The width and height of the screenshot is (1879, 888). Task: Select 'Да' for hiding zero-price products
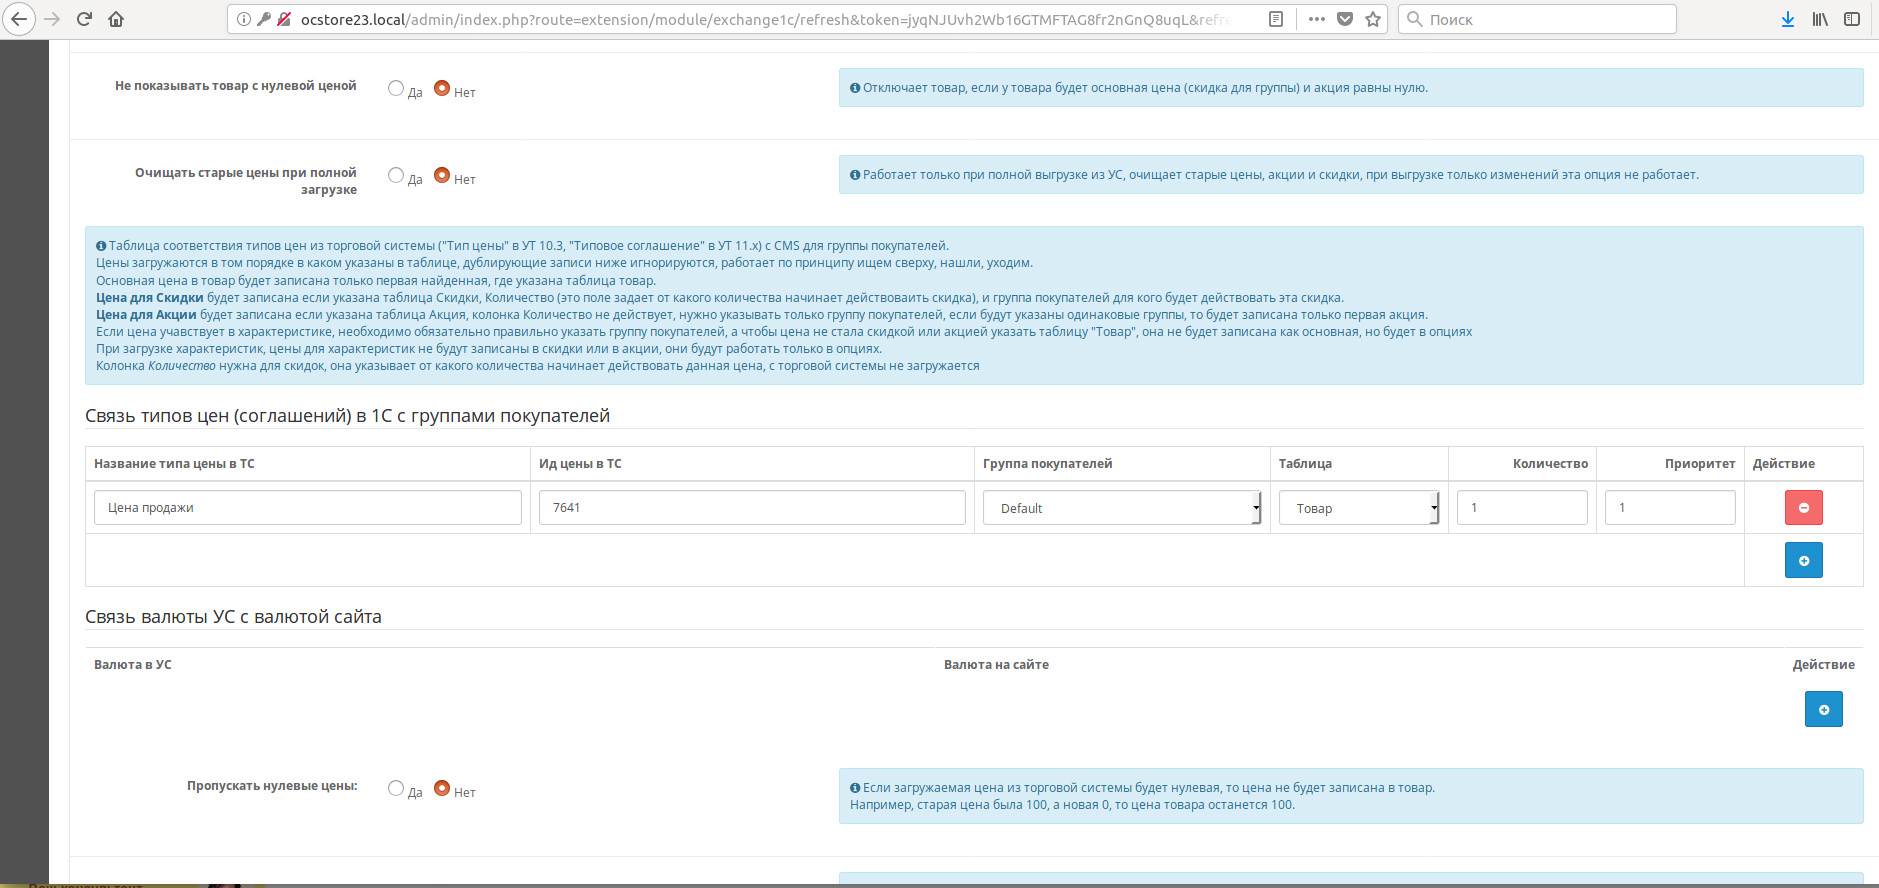pos(396,88)
